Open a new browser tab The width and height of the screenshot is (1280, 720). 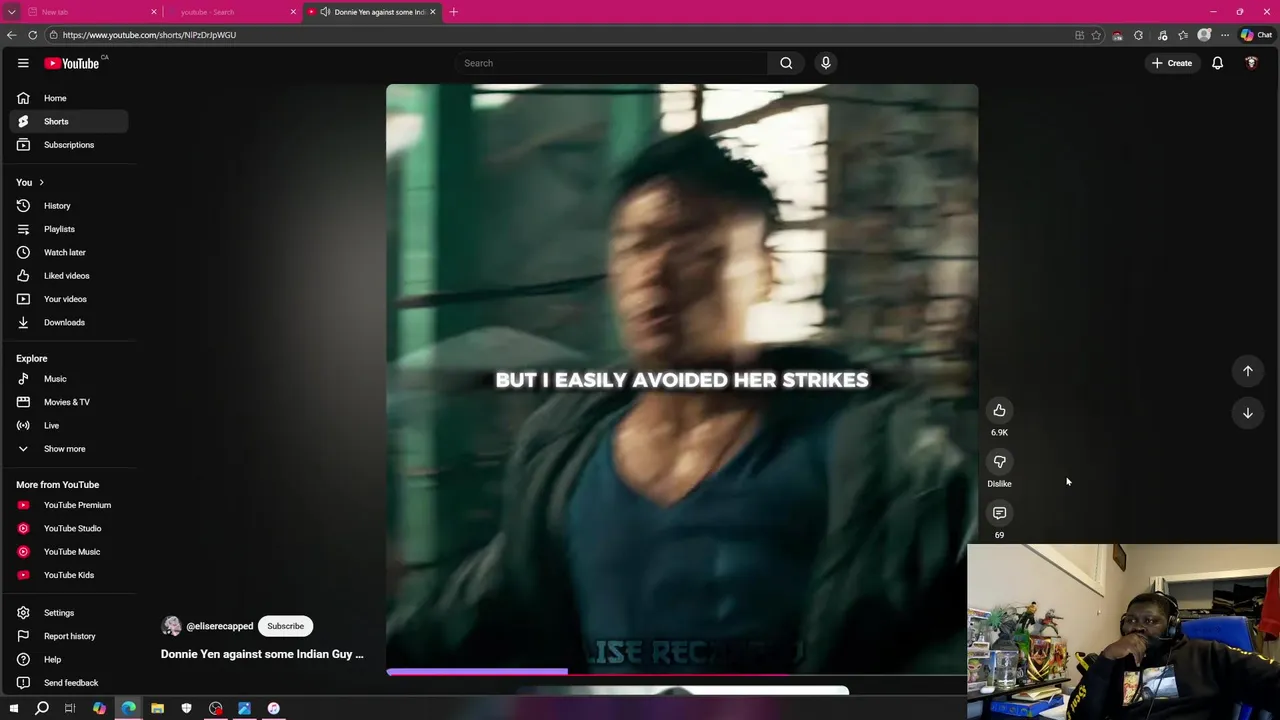pos(453,12)
